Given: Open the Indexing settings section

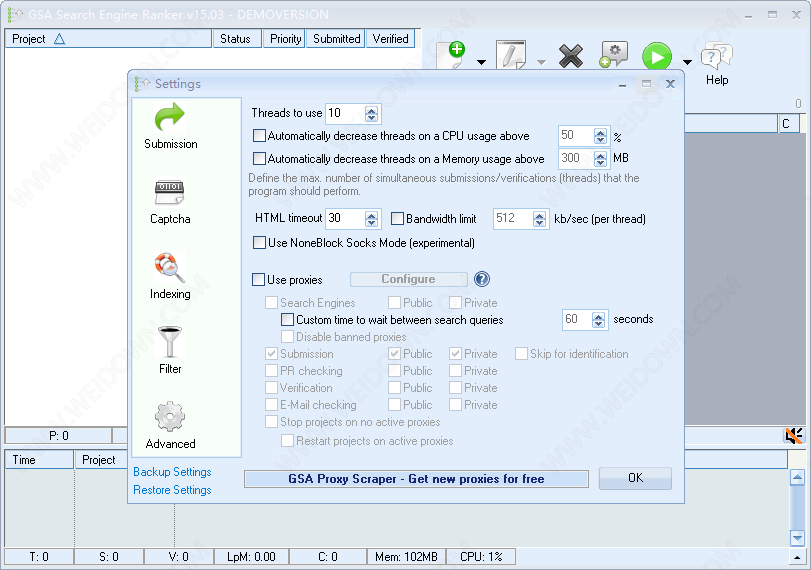Looking at the screenshot, I should [x=170, y=276].
